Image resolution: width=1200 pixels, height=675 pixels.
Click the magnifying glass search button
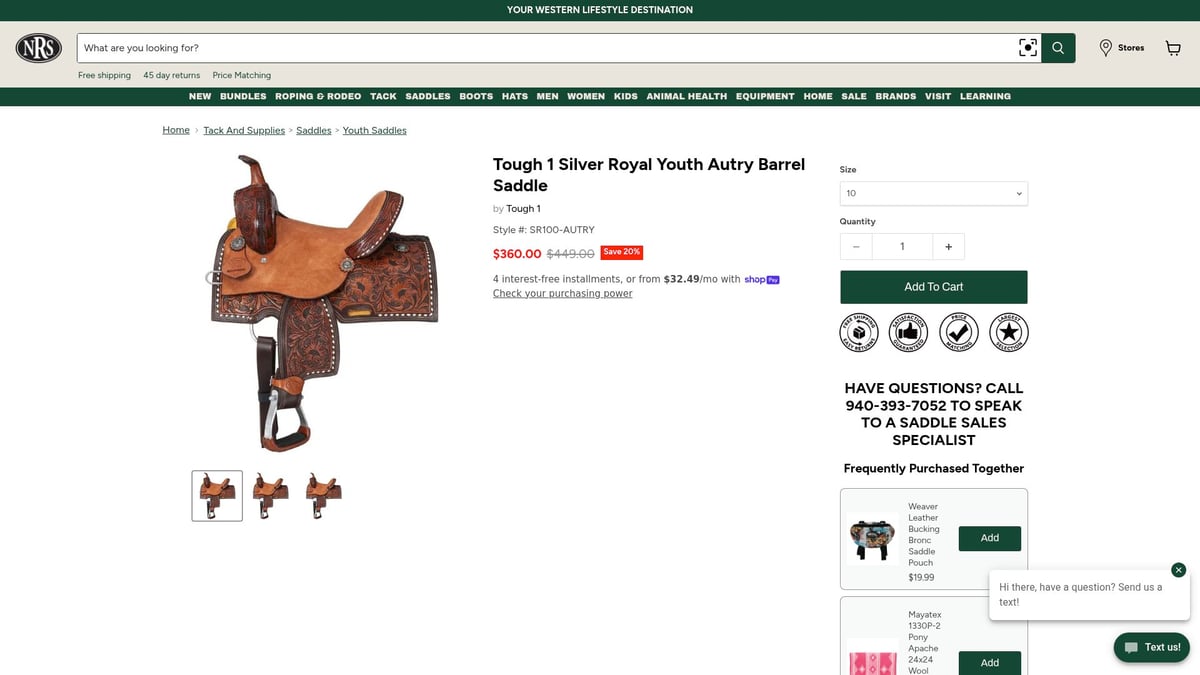1058,48
